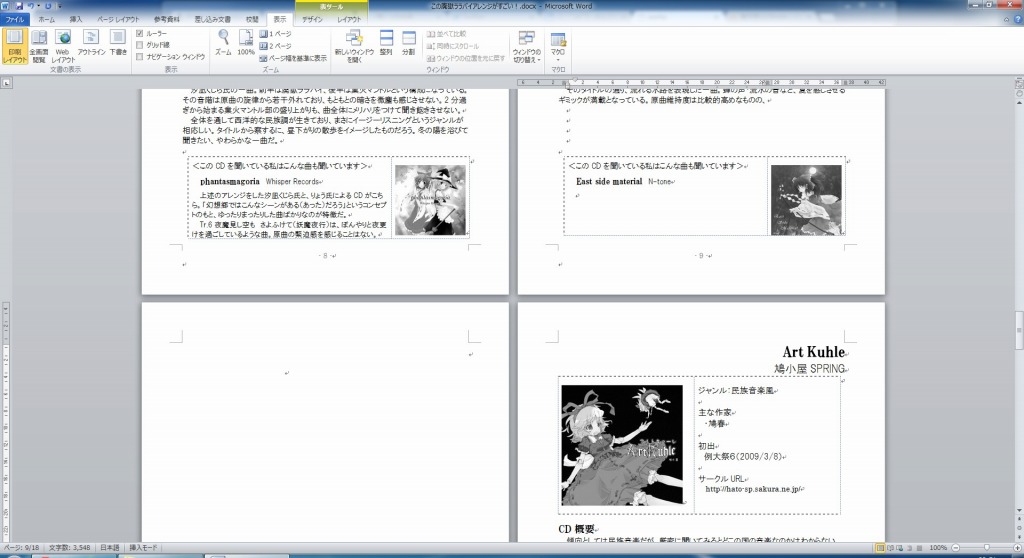Select print layout icon in status bar

tap(880, 548)
